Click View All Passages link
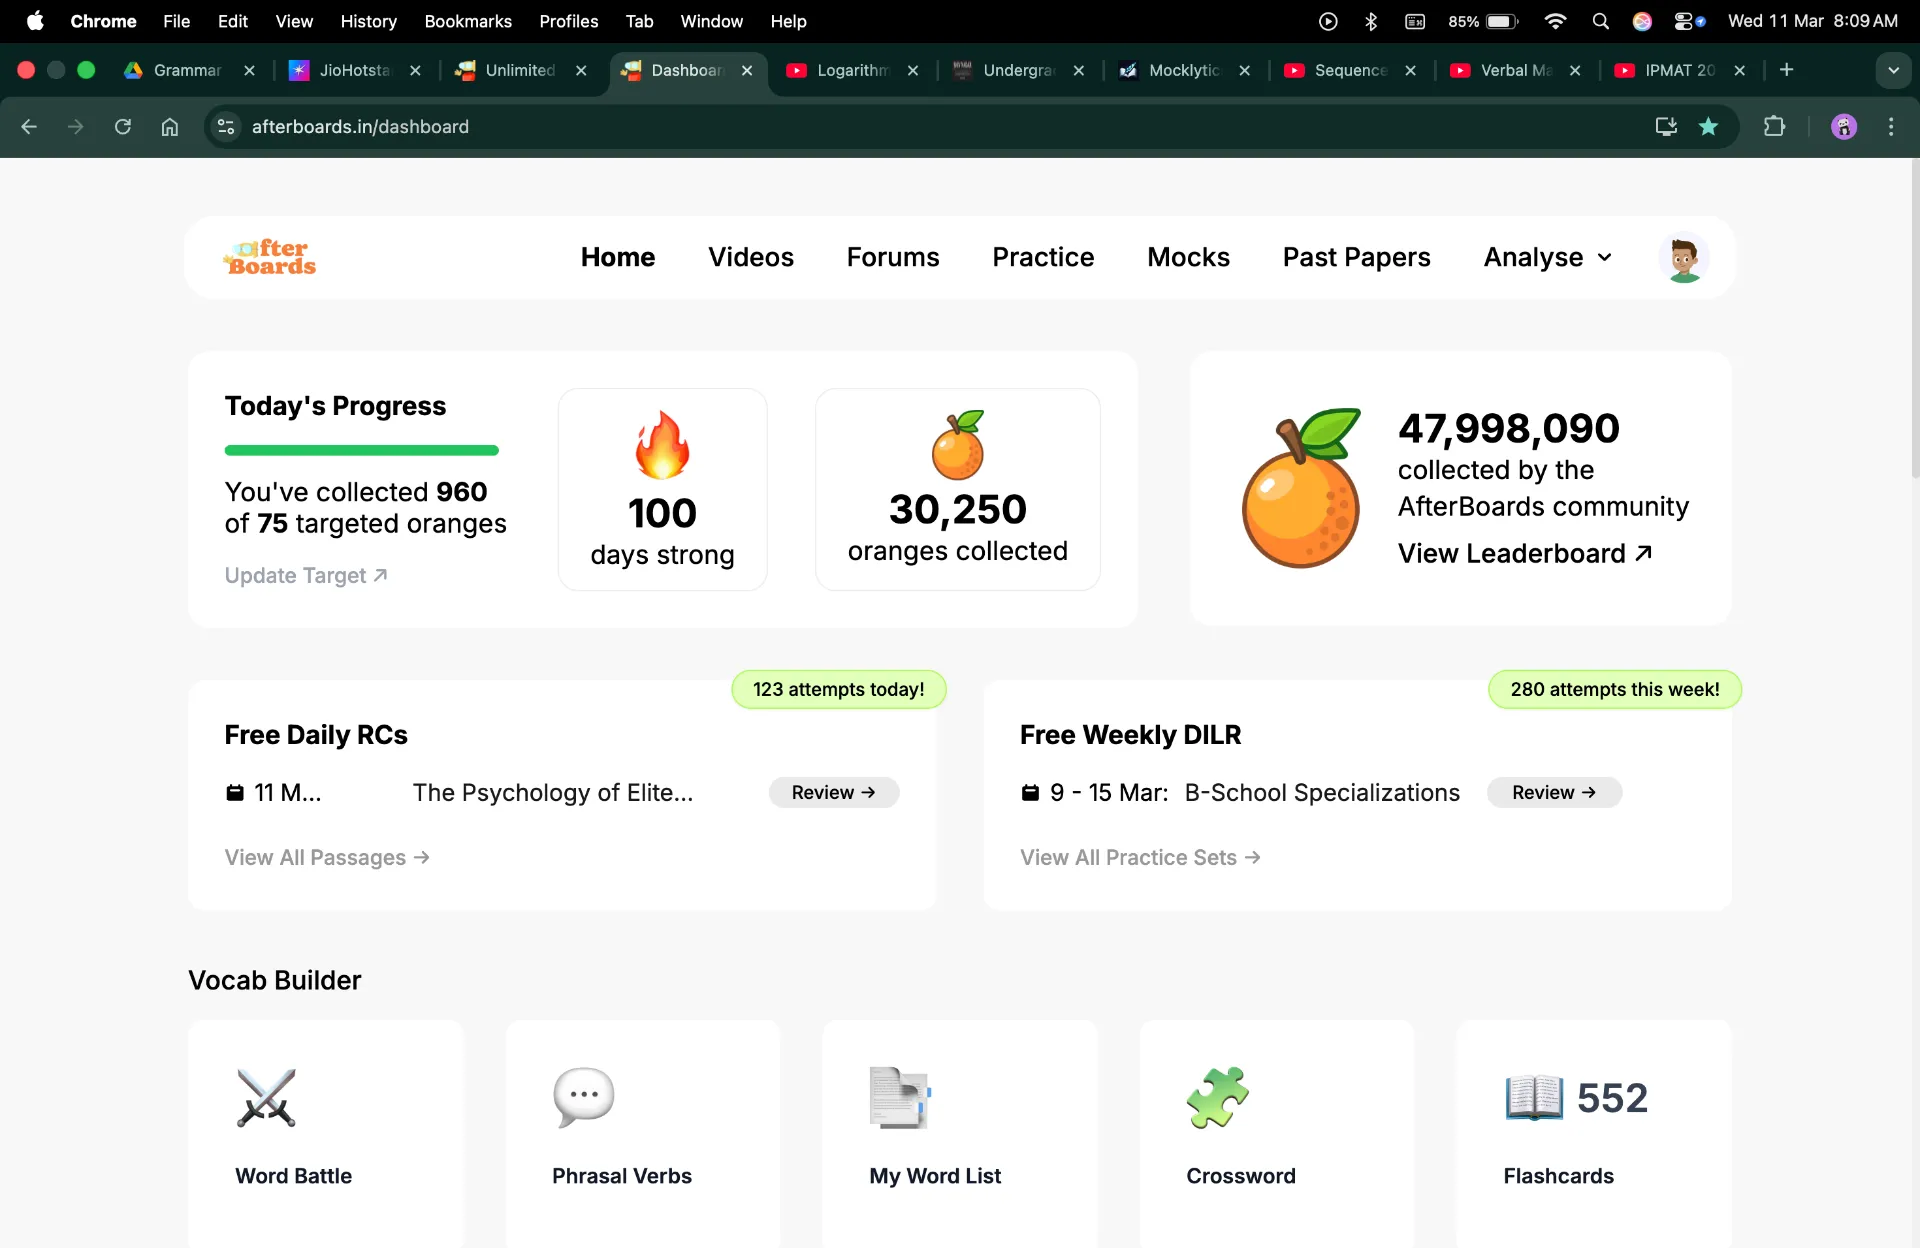Viewport: 1920px width, 1248px height. tap(327, 857)
